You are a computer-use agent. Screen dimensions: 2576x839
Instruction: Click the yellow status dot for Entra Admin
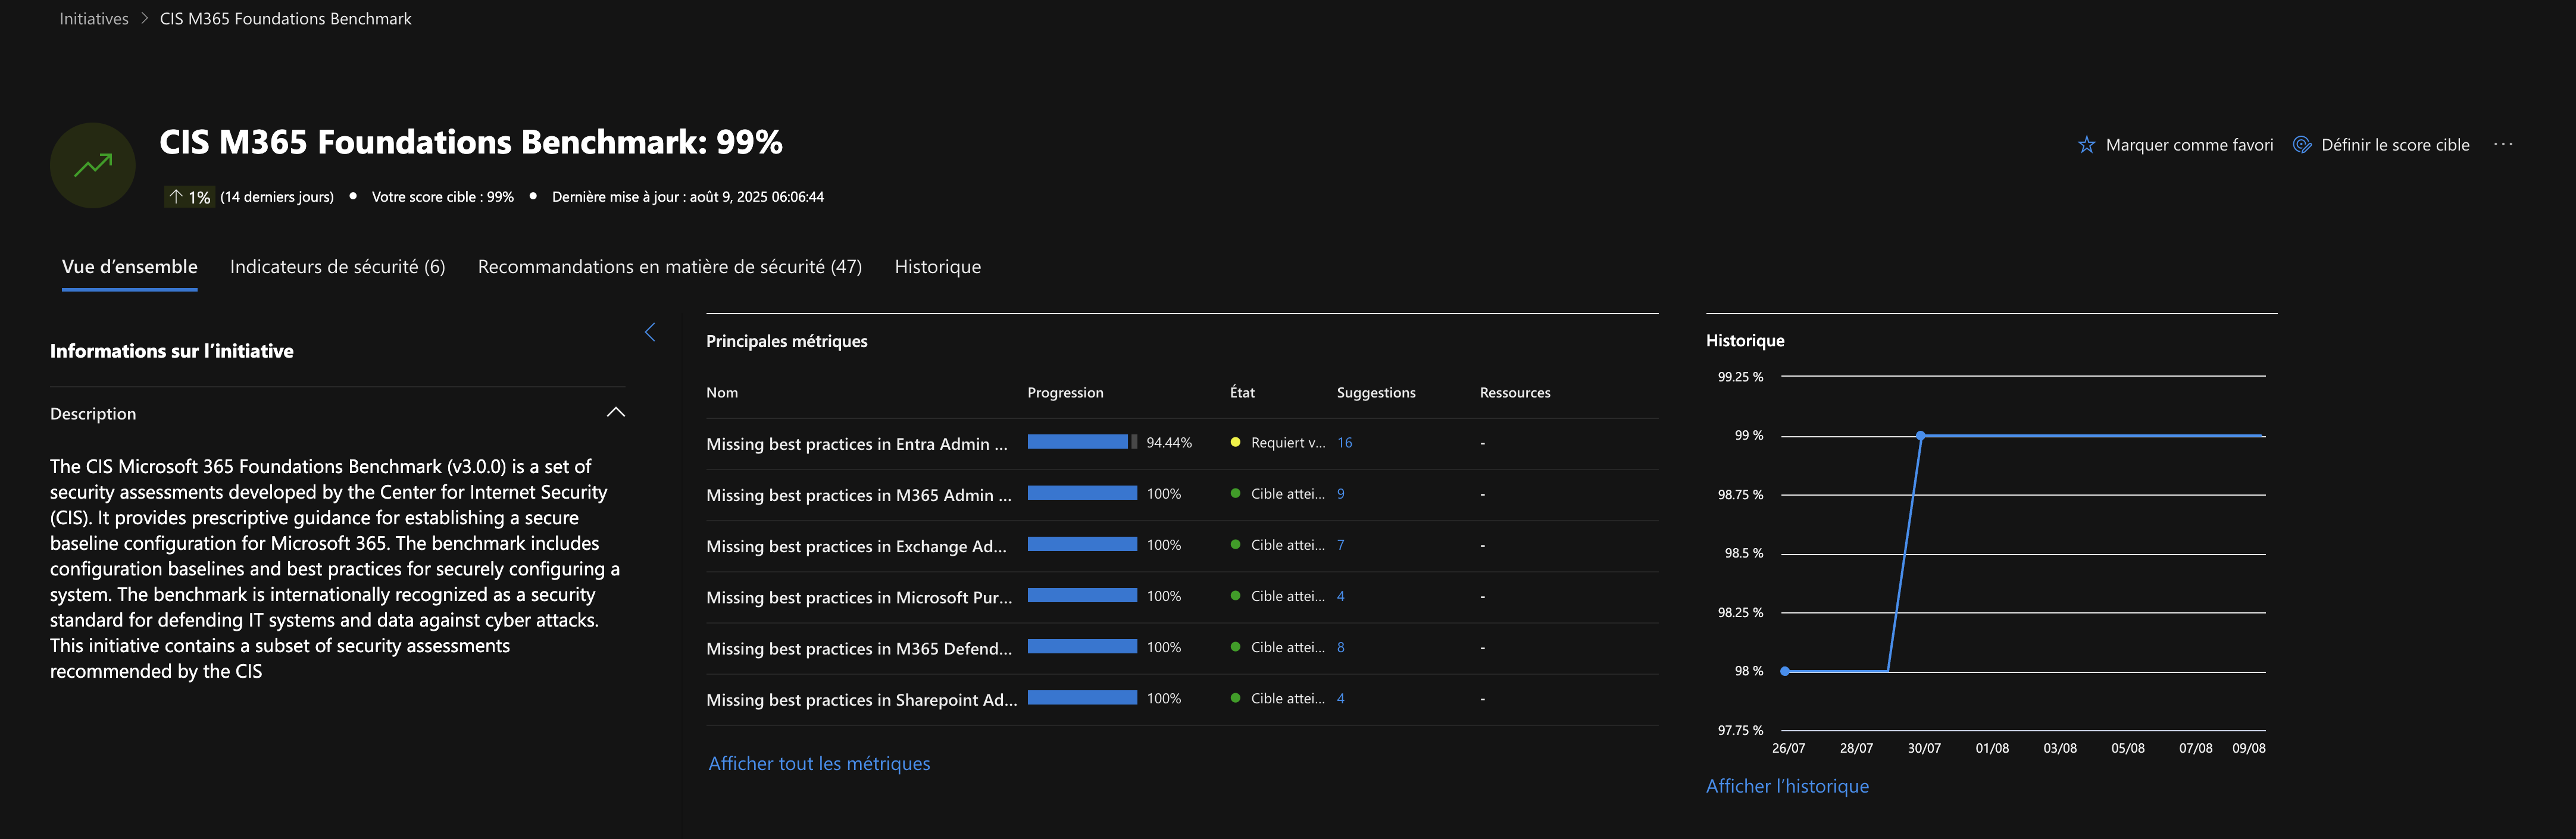(x=1235, y=443)
